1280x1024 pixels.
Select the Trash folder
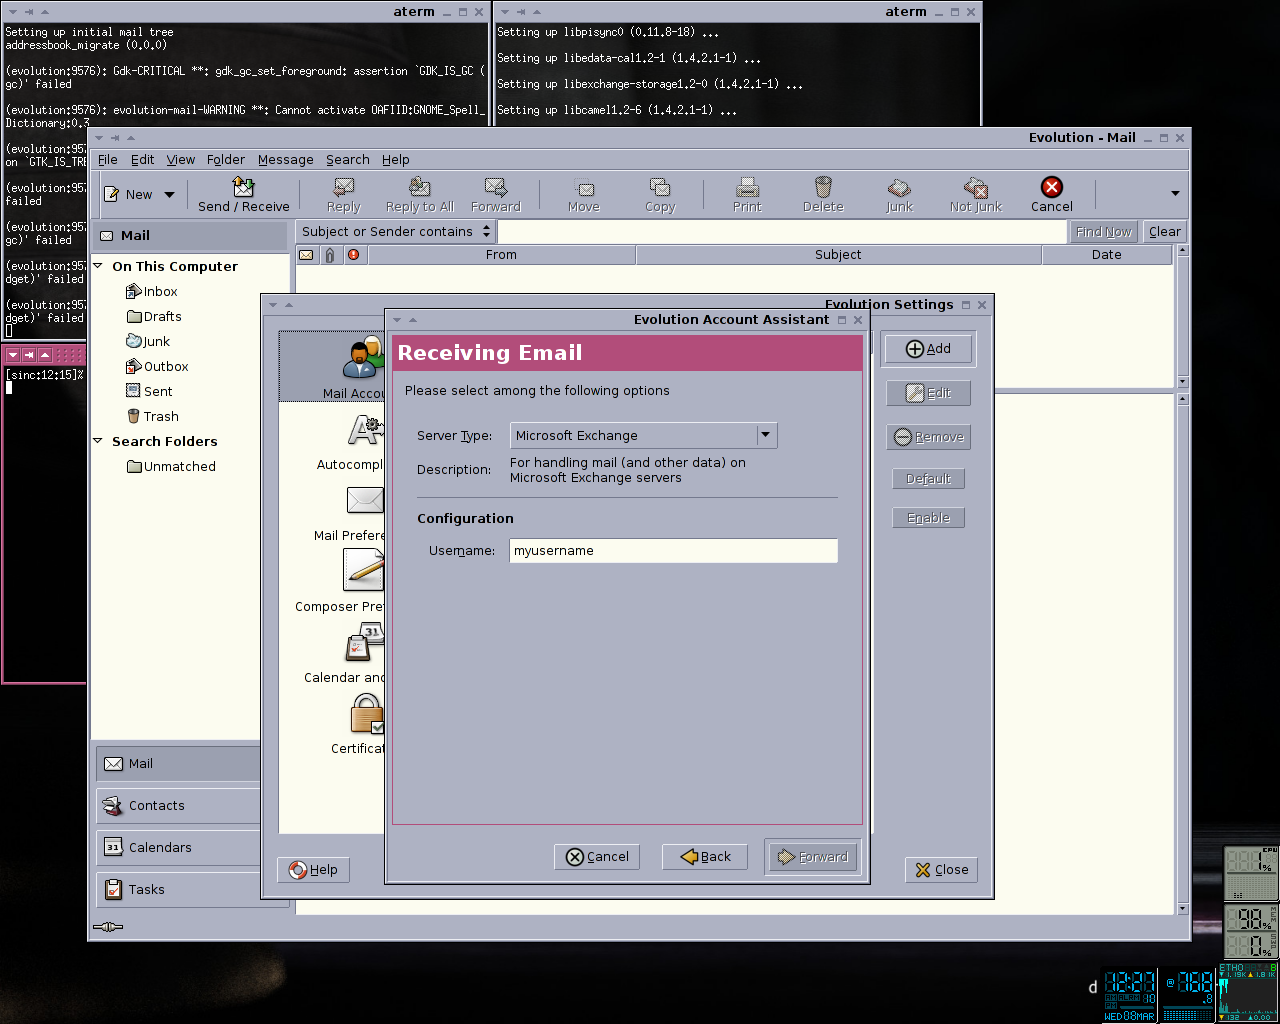pos(153,417)
